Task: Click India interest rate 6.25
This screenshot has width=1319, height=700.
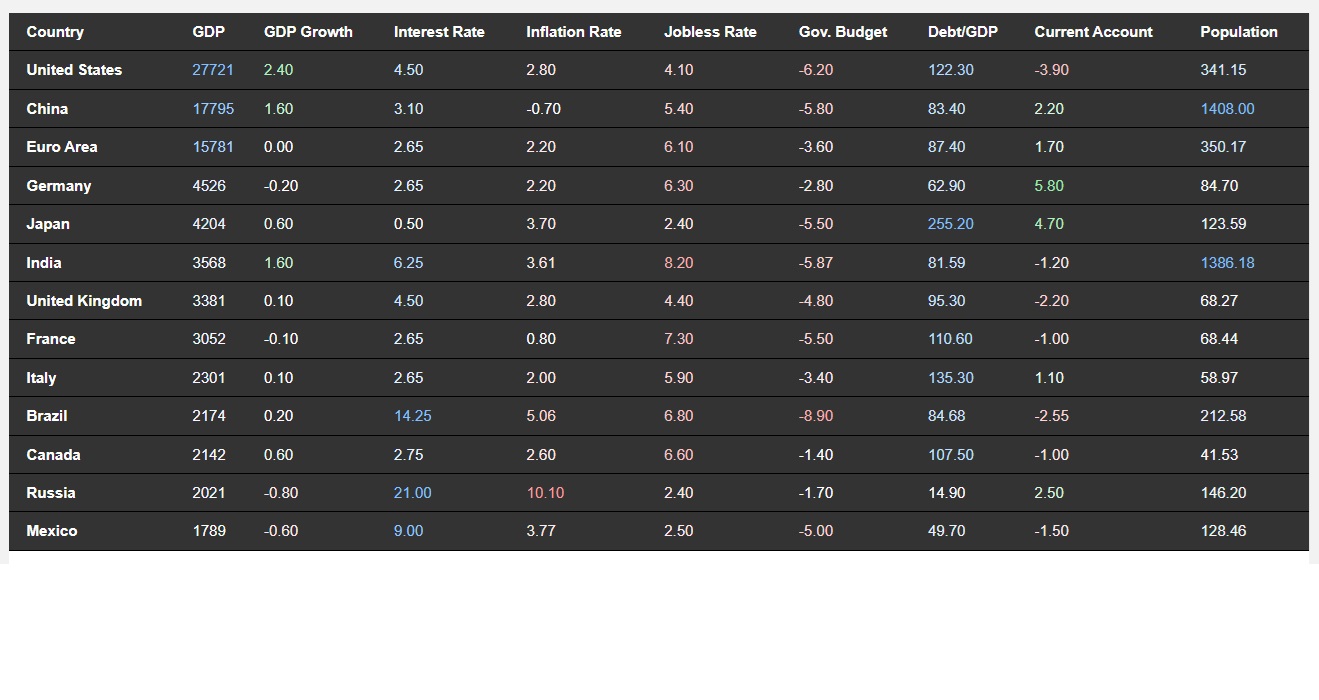Action: tap(408, 263)
